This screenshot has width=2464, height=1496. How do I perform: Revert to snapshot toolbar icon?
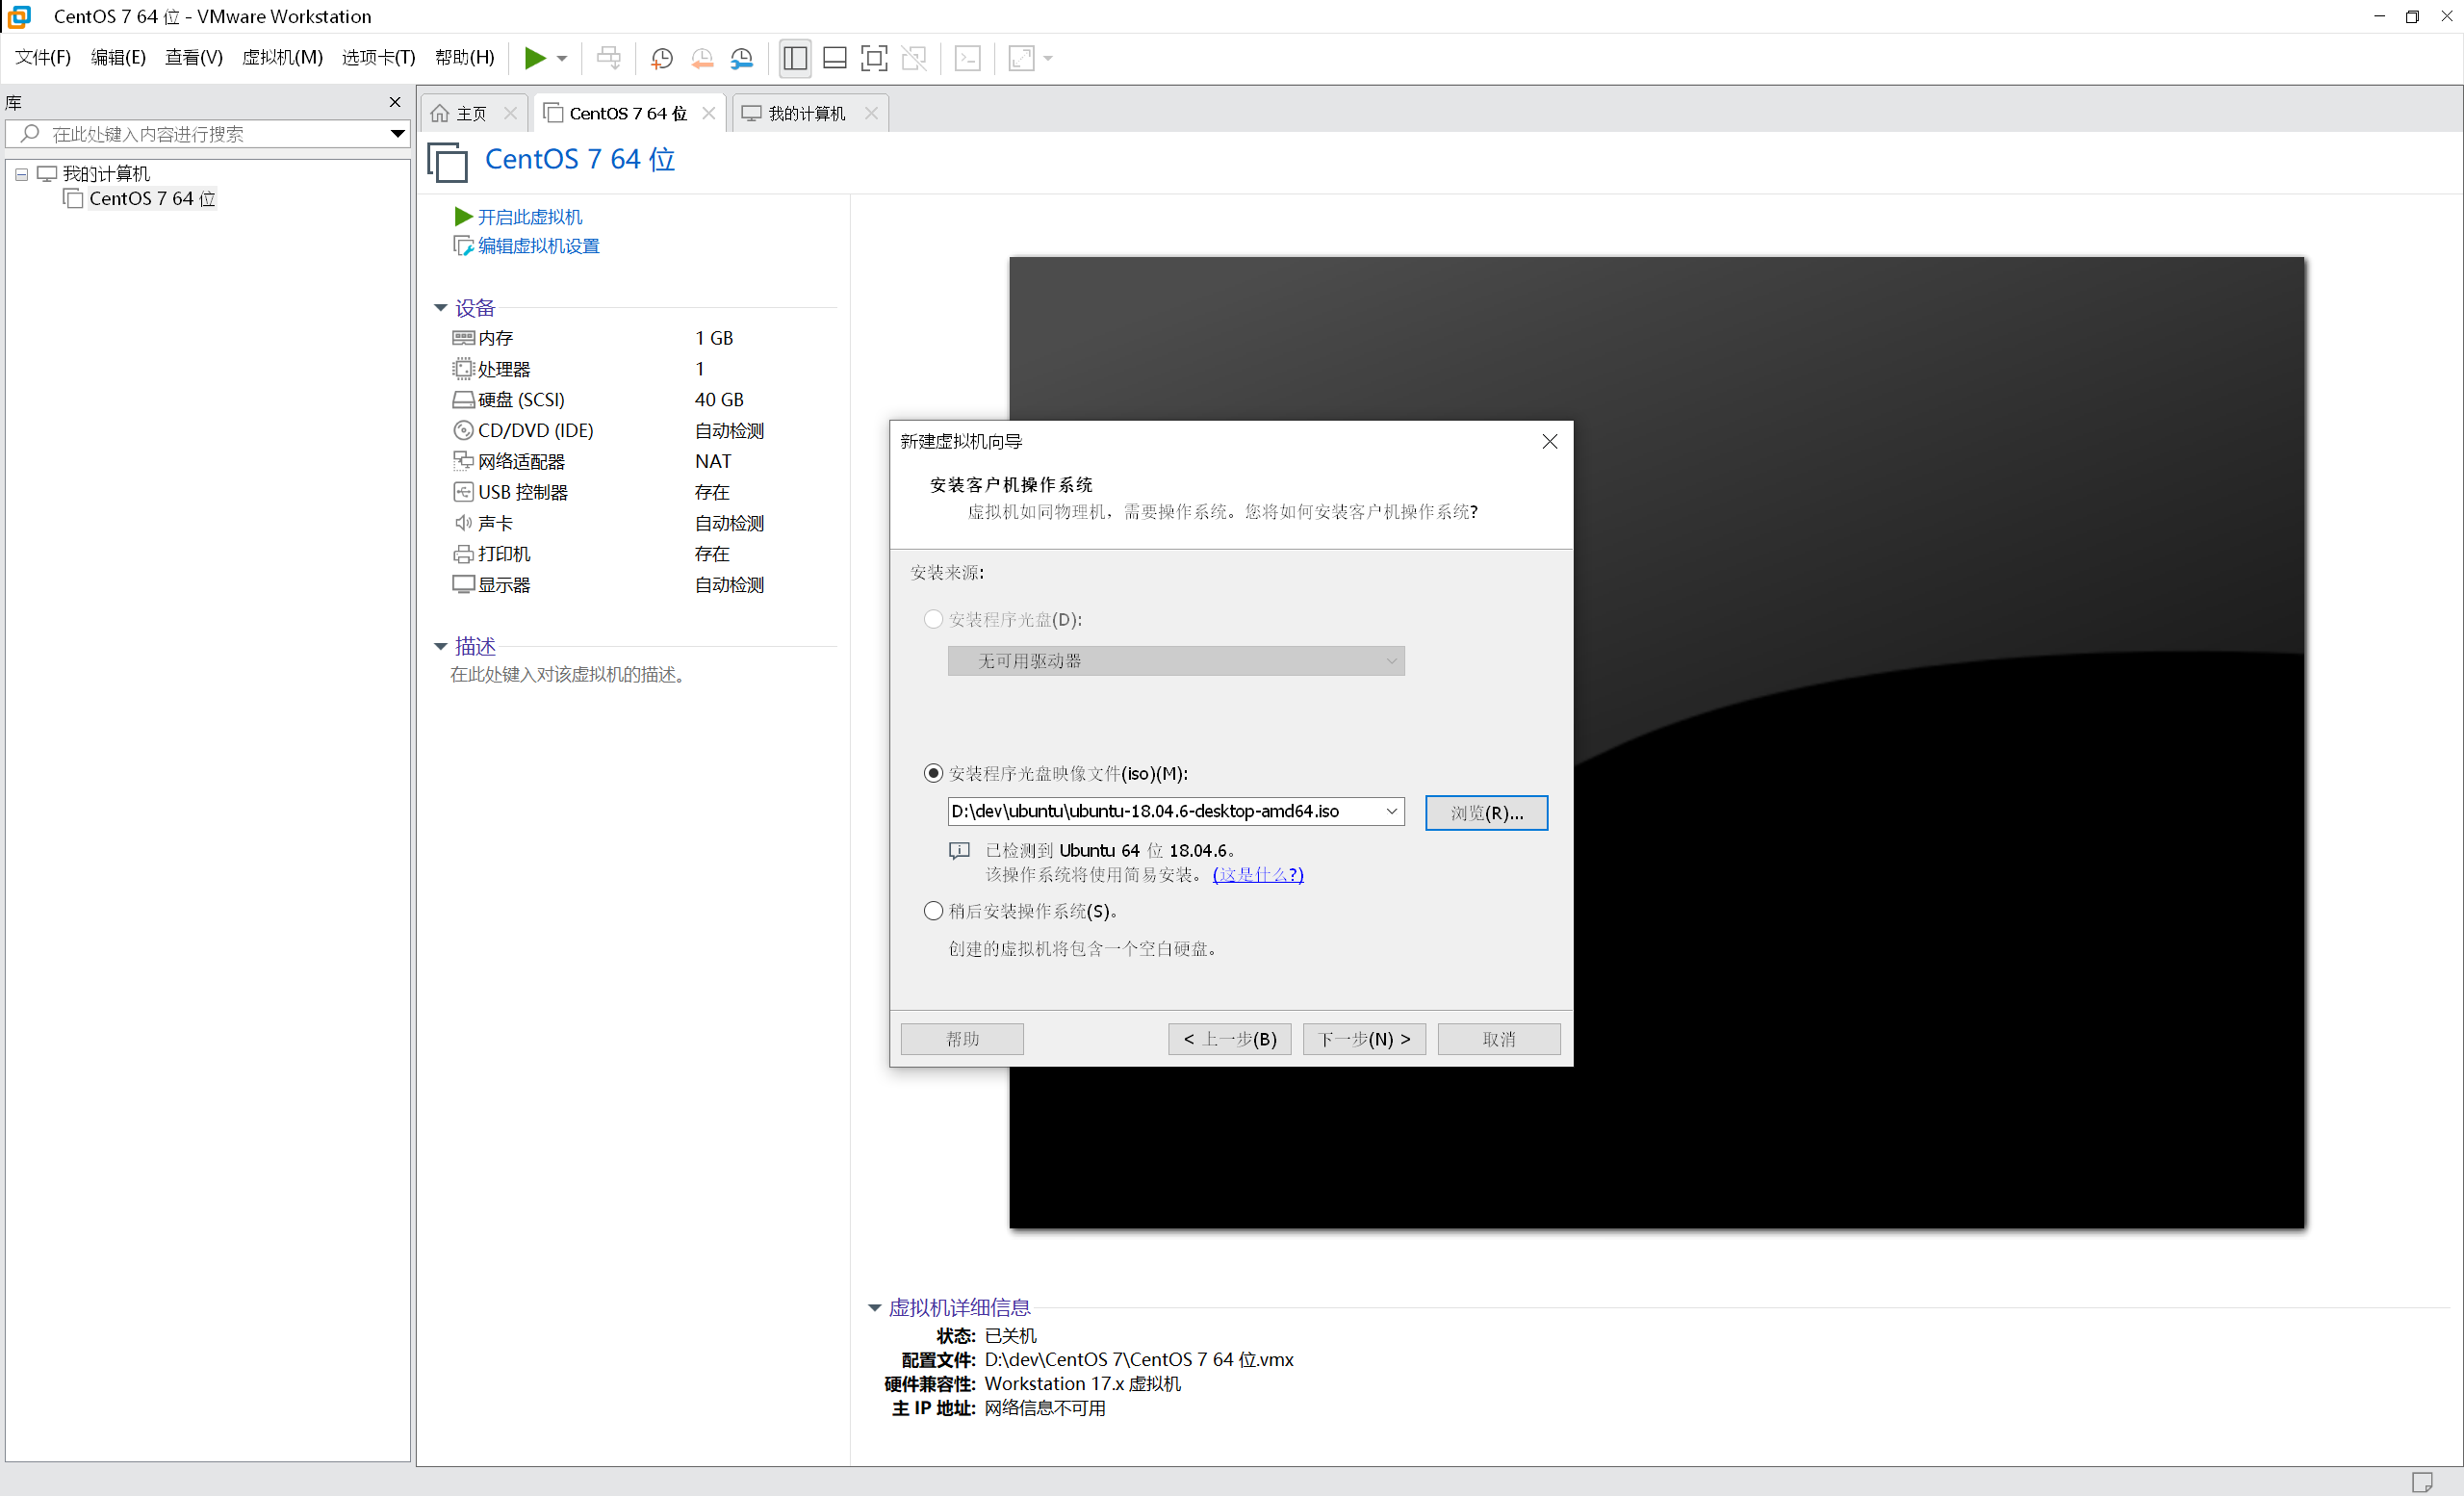pyautogui.click(x=702, y=58)
